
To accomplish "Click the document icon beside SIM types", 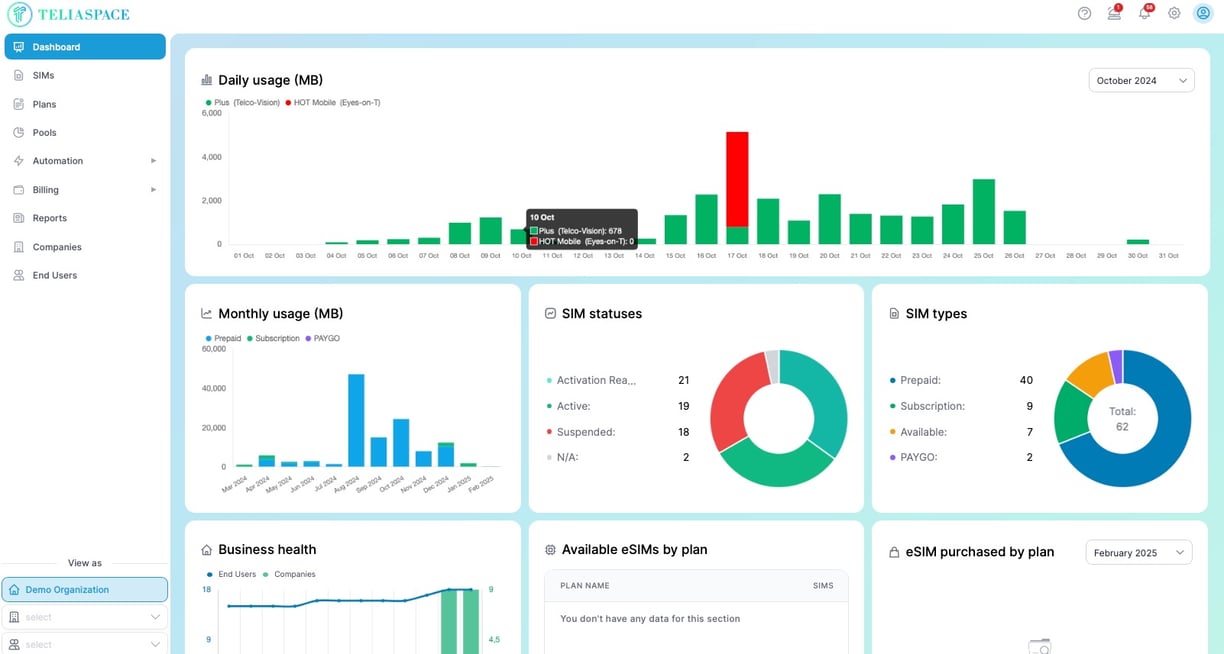I will click(894, 313).
